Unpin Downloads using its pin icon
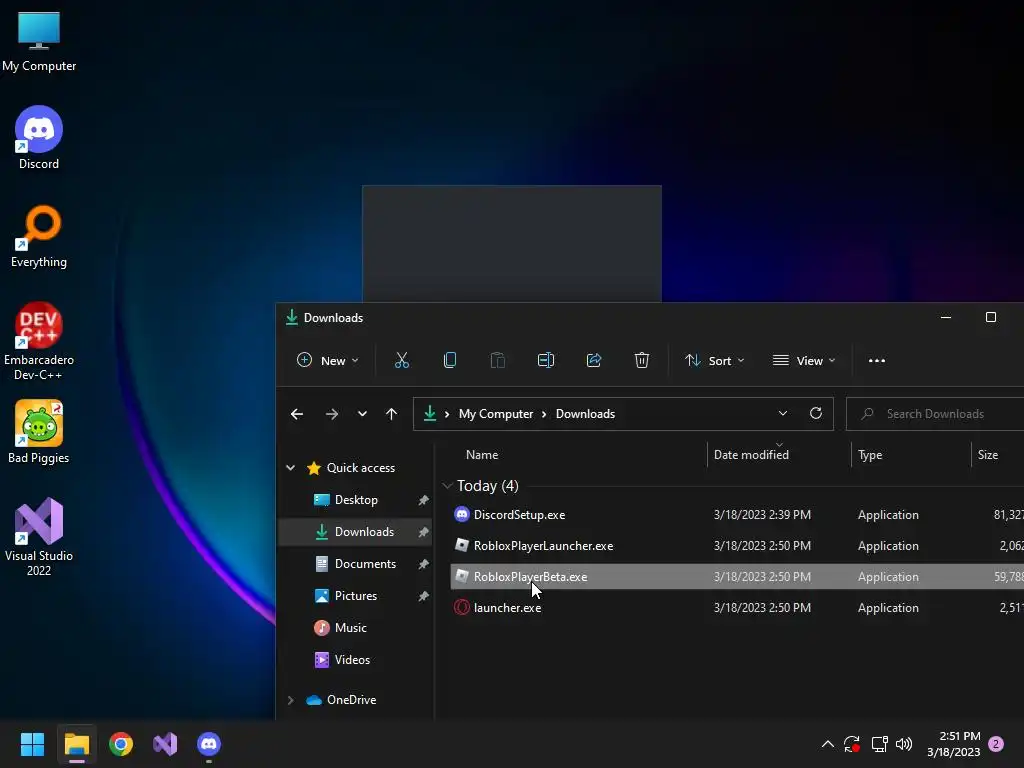This screenshot has width=1024, height=768. (423, 532)
